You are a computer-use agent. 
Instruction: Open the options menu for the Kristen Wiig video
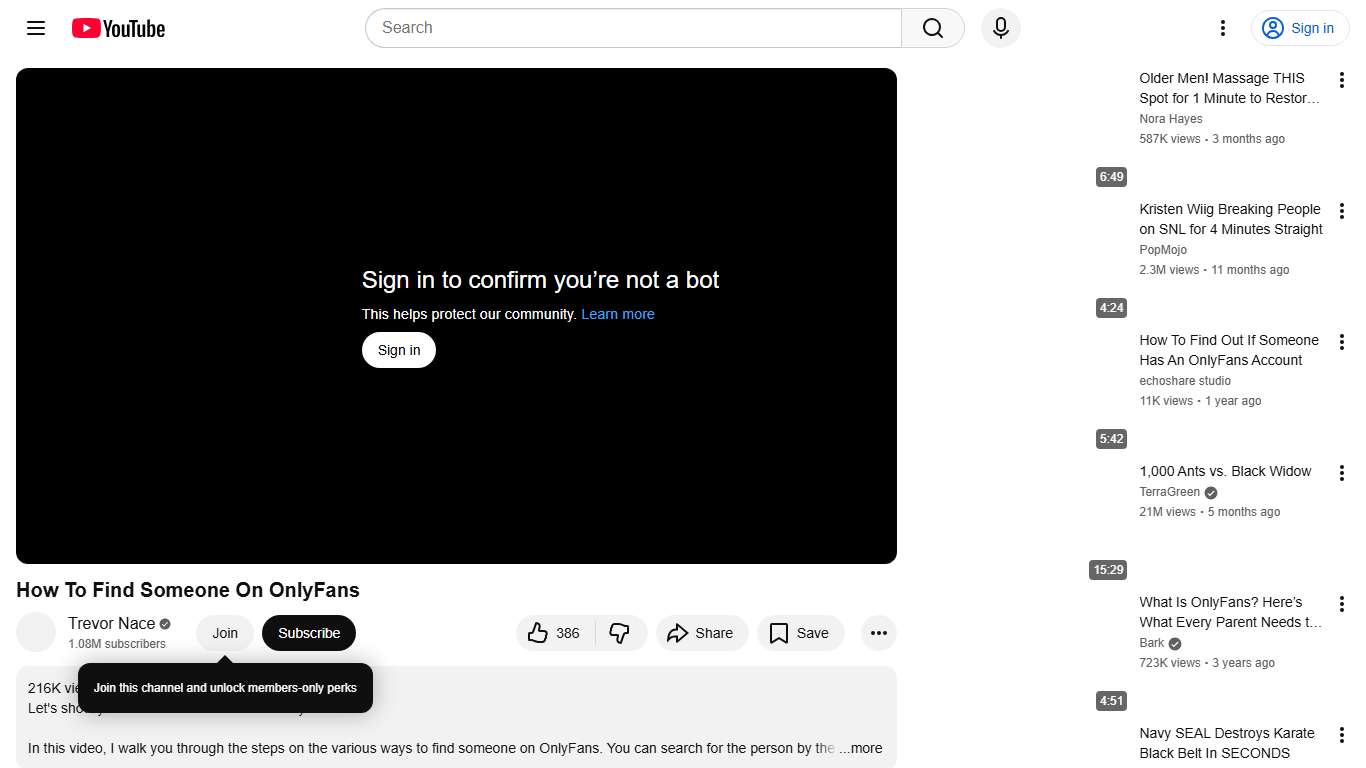[x=1342, y=211]
